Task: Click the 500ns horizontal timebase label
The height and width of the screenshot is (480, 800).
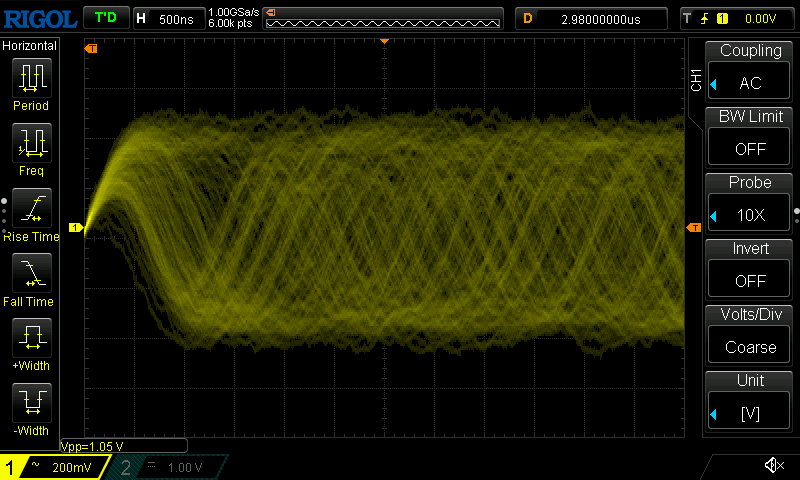Action: coord(167,18)
